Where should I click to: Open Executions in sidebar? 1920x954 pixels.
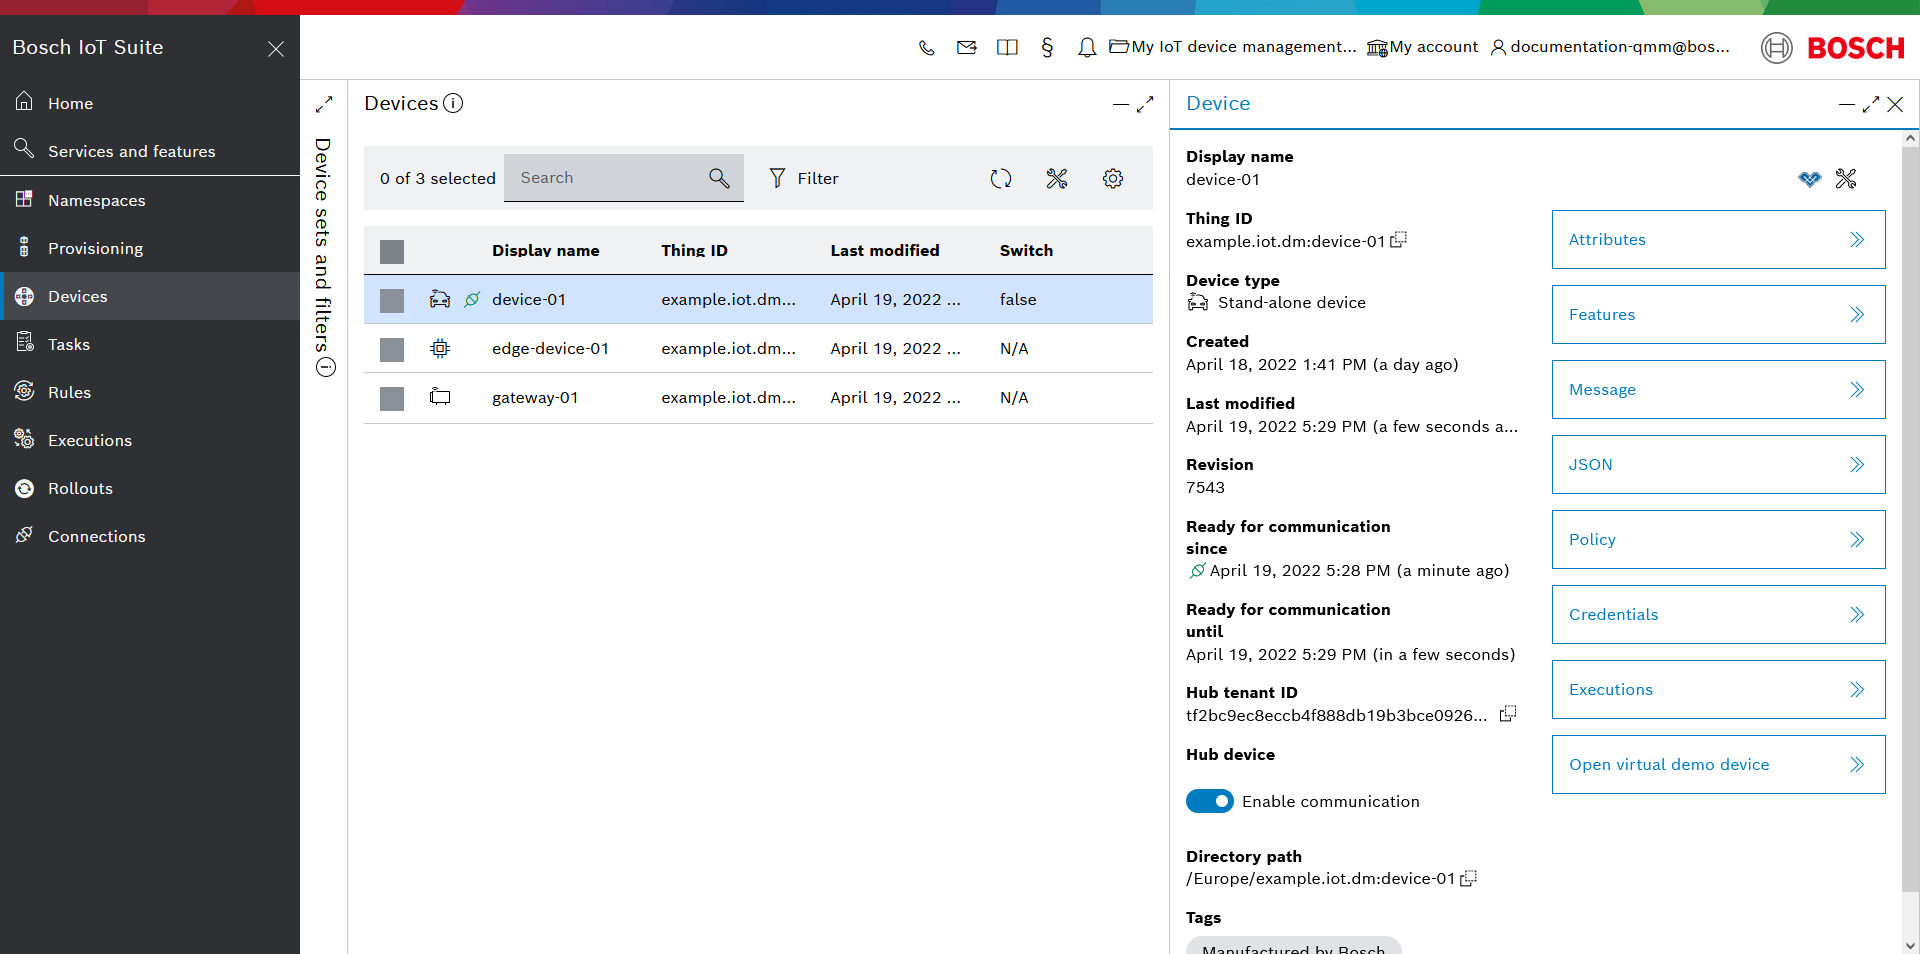150,440
